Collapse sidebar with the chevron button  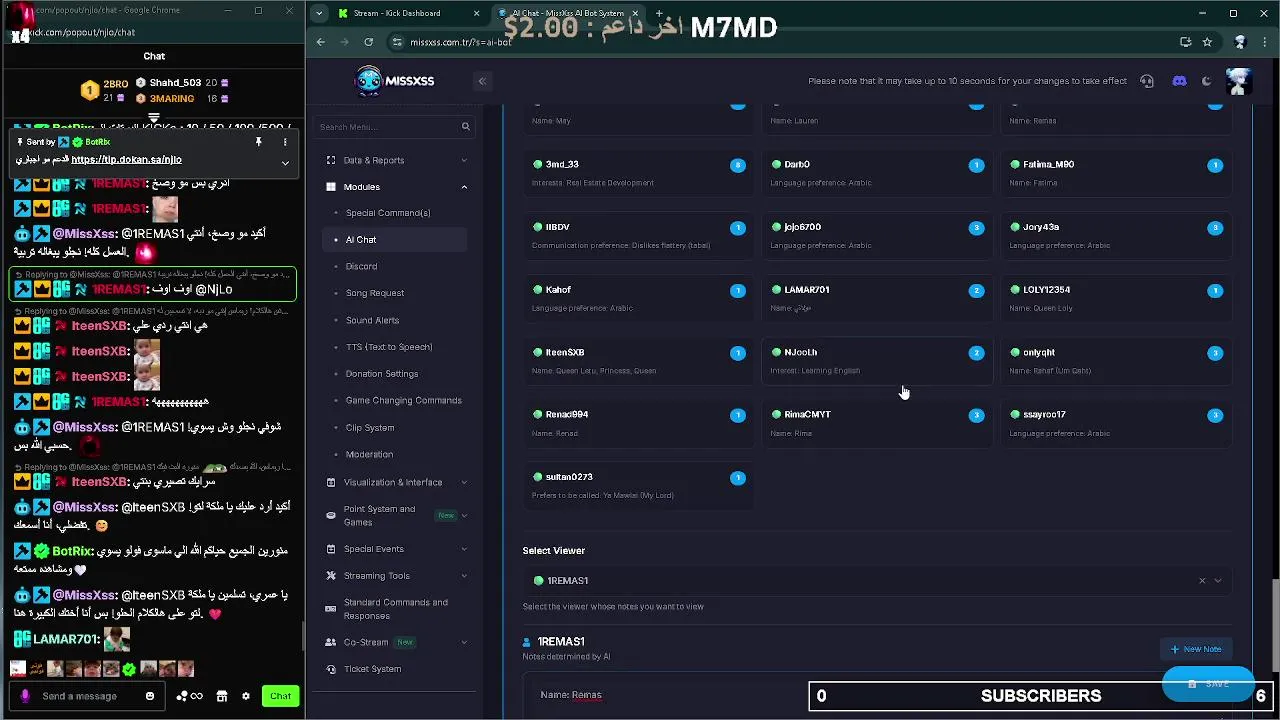482,81
